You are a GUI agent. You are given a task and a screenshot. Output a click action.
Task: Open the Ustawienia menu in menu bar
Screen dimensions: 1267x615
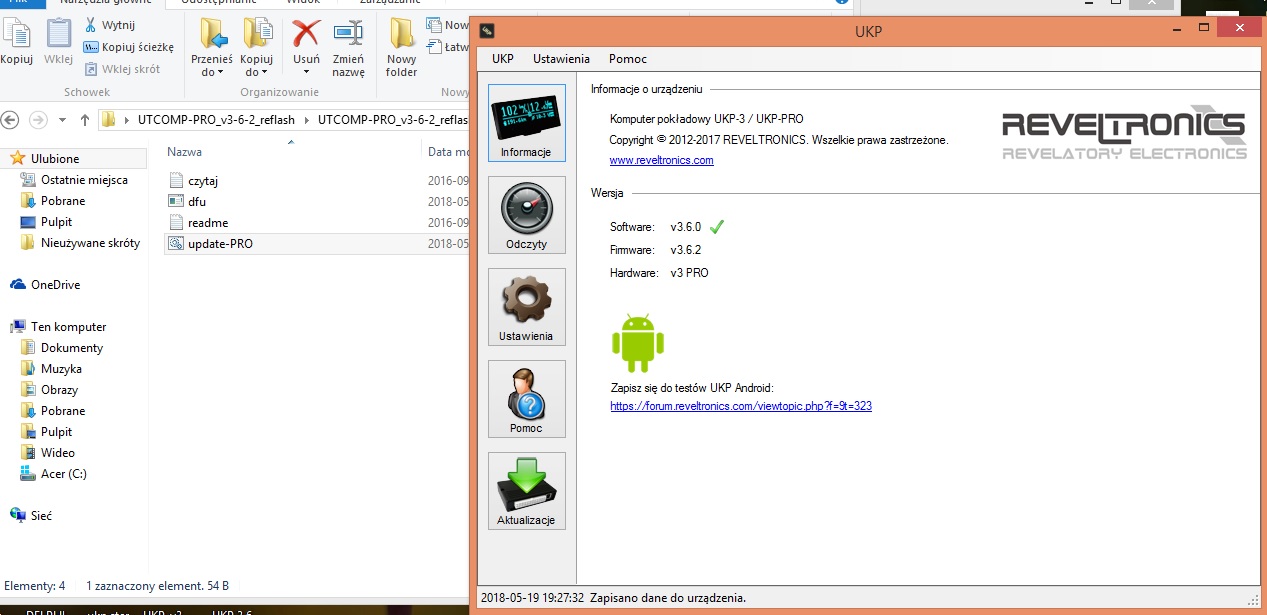[561, 59]
